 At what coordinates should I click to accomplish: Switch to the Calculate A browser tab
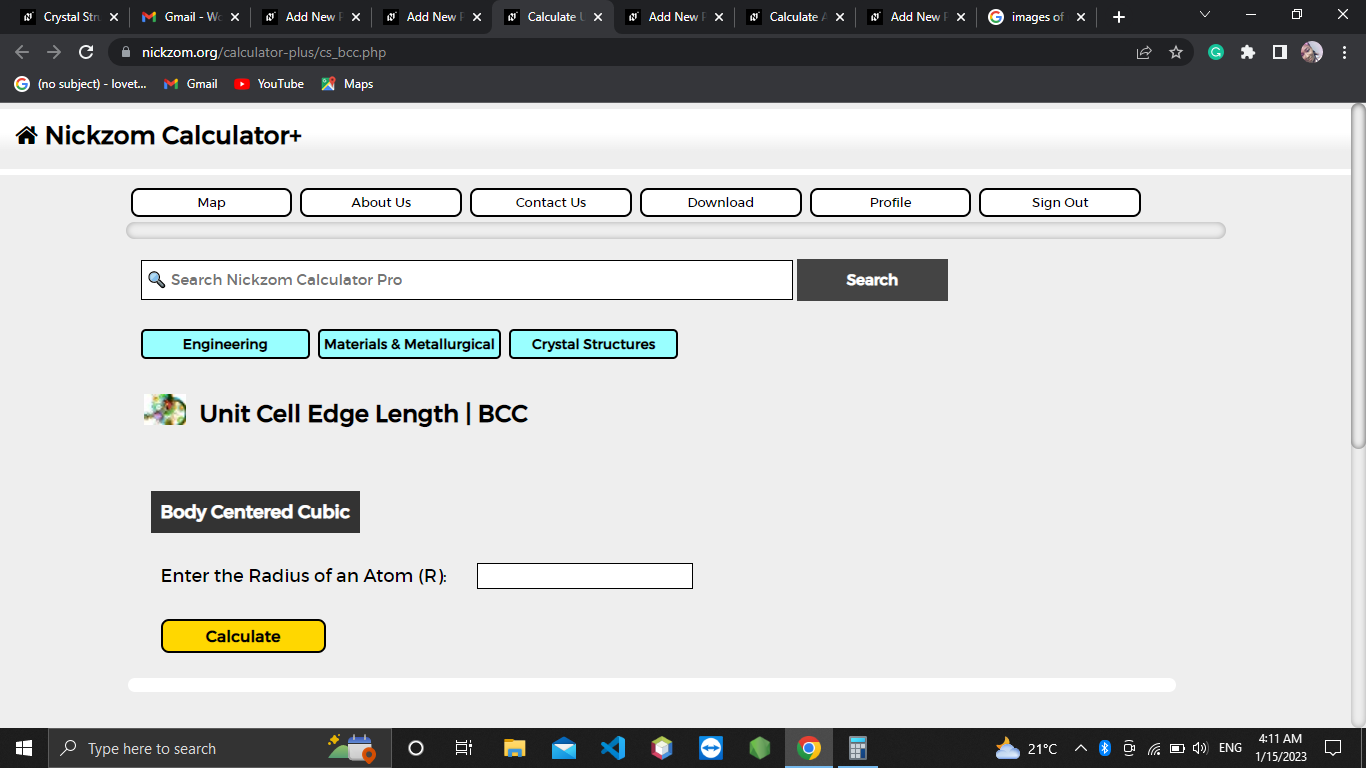pyautogui.click(x=795, y=17)
